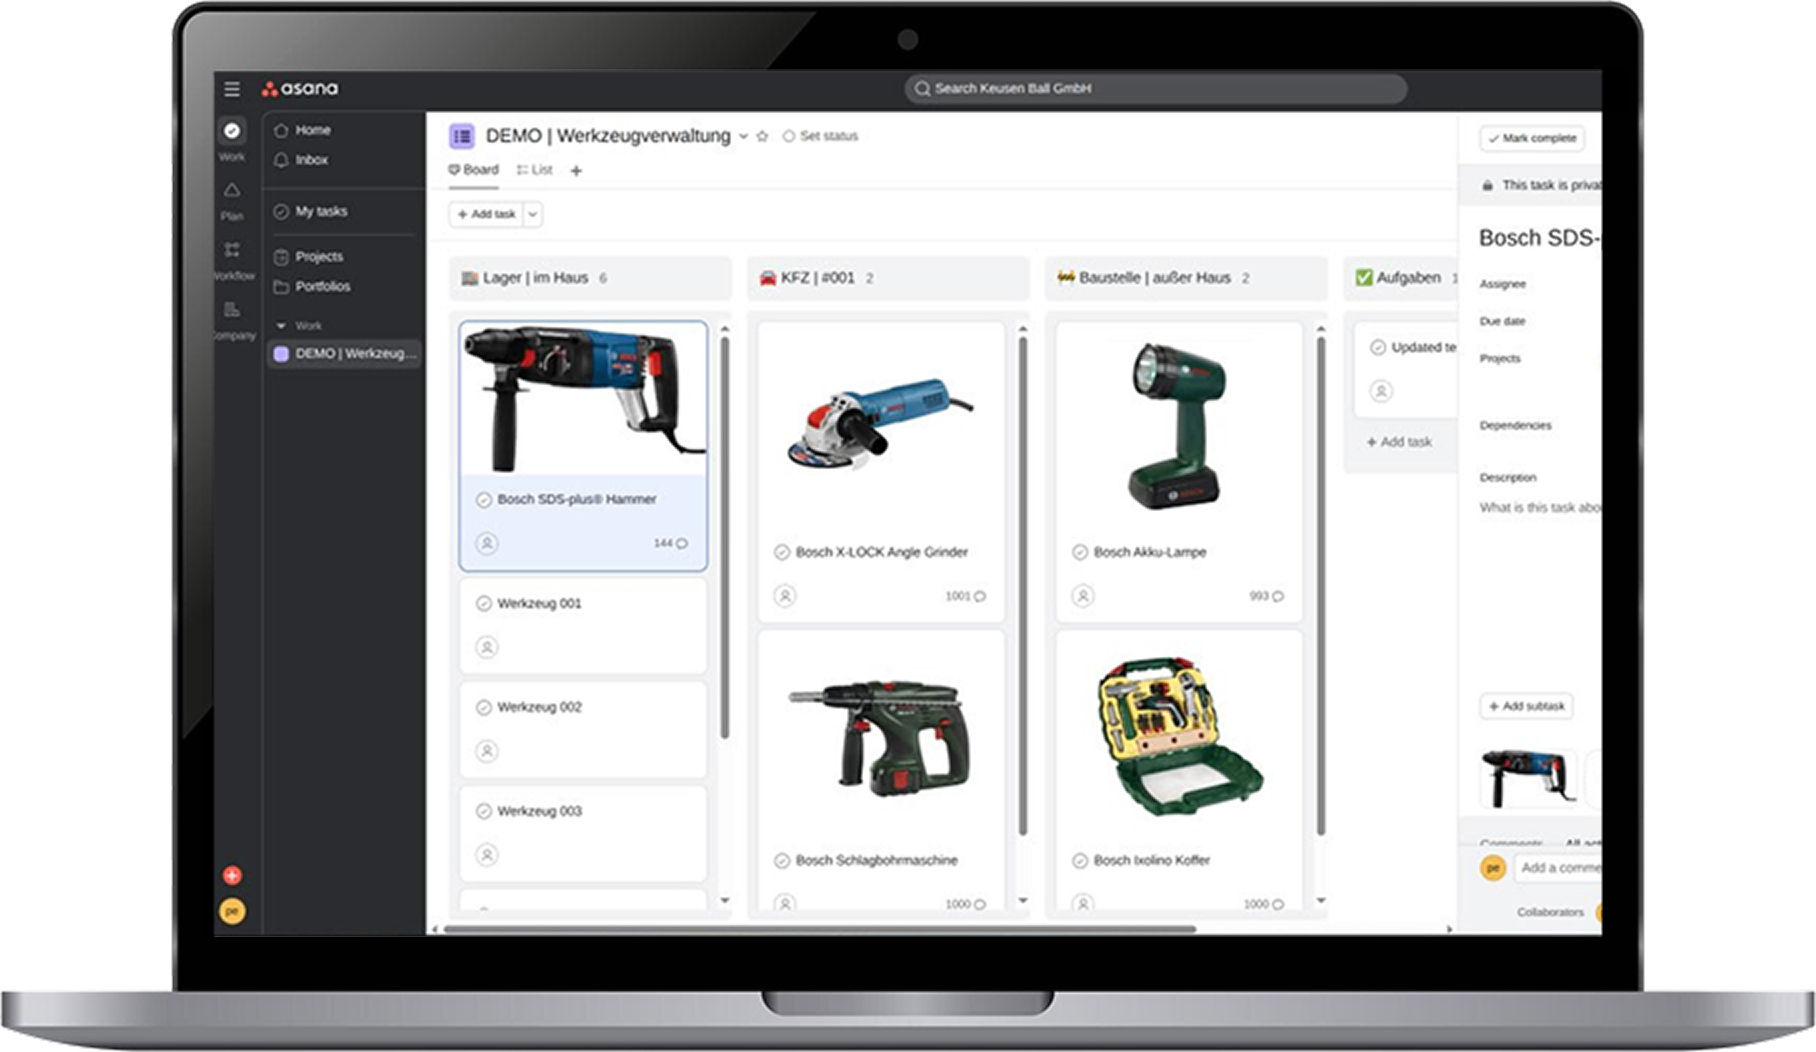Click the Mark complete button
The image size is (1816, 1052).
1531,138
